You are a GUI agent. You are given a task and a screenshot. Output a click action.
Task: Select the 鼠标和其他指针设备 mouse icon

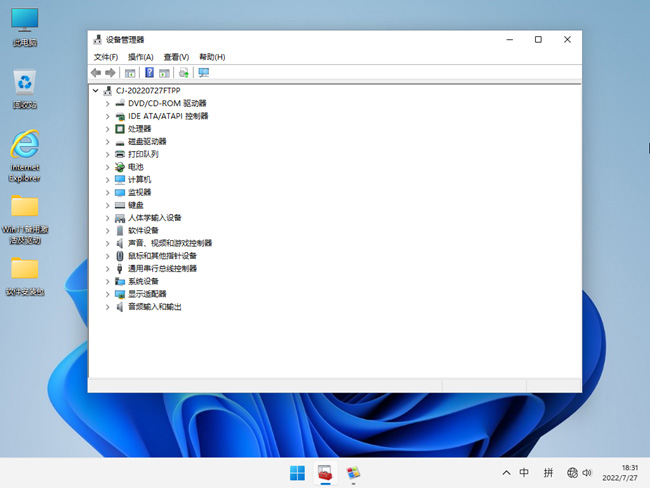[120, 256]
